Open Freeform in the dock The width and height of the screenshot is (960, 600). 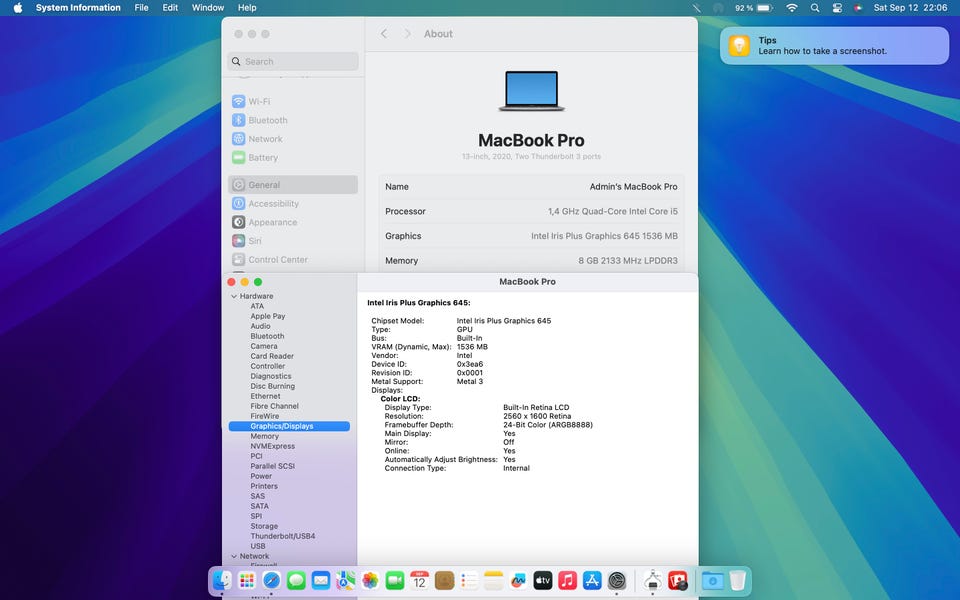pos(518,580)
